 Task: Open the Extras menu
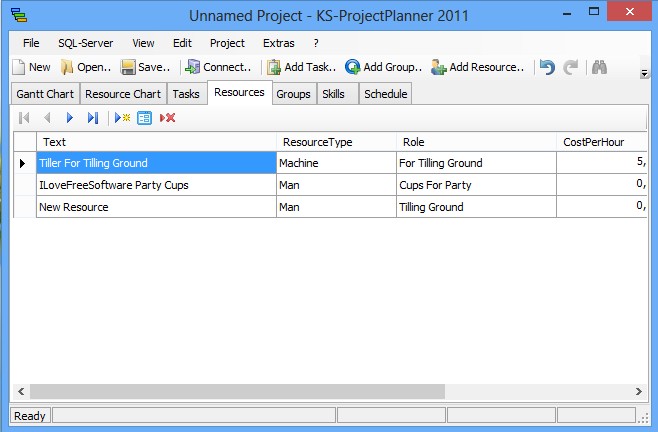point(279,43)
